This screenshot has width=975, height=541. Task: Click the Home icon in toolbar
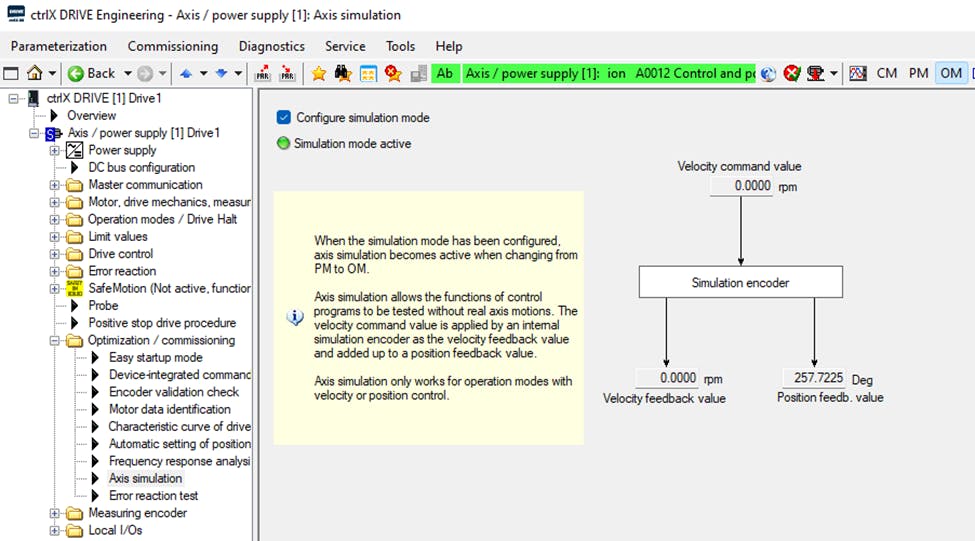click(35, 73)
